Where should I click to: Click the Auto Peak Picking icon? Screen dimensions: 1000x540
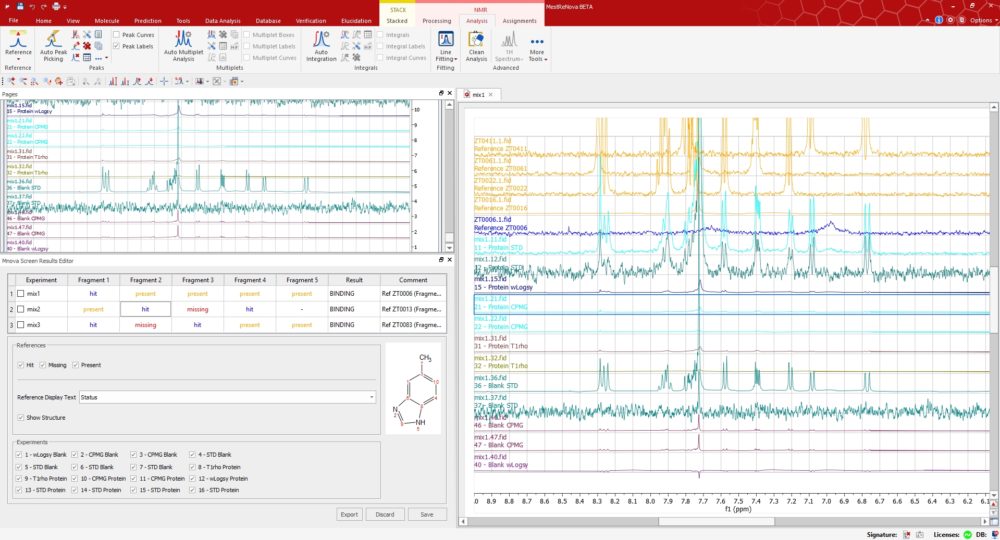tap(55, 40)
